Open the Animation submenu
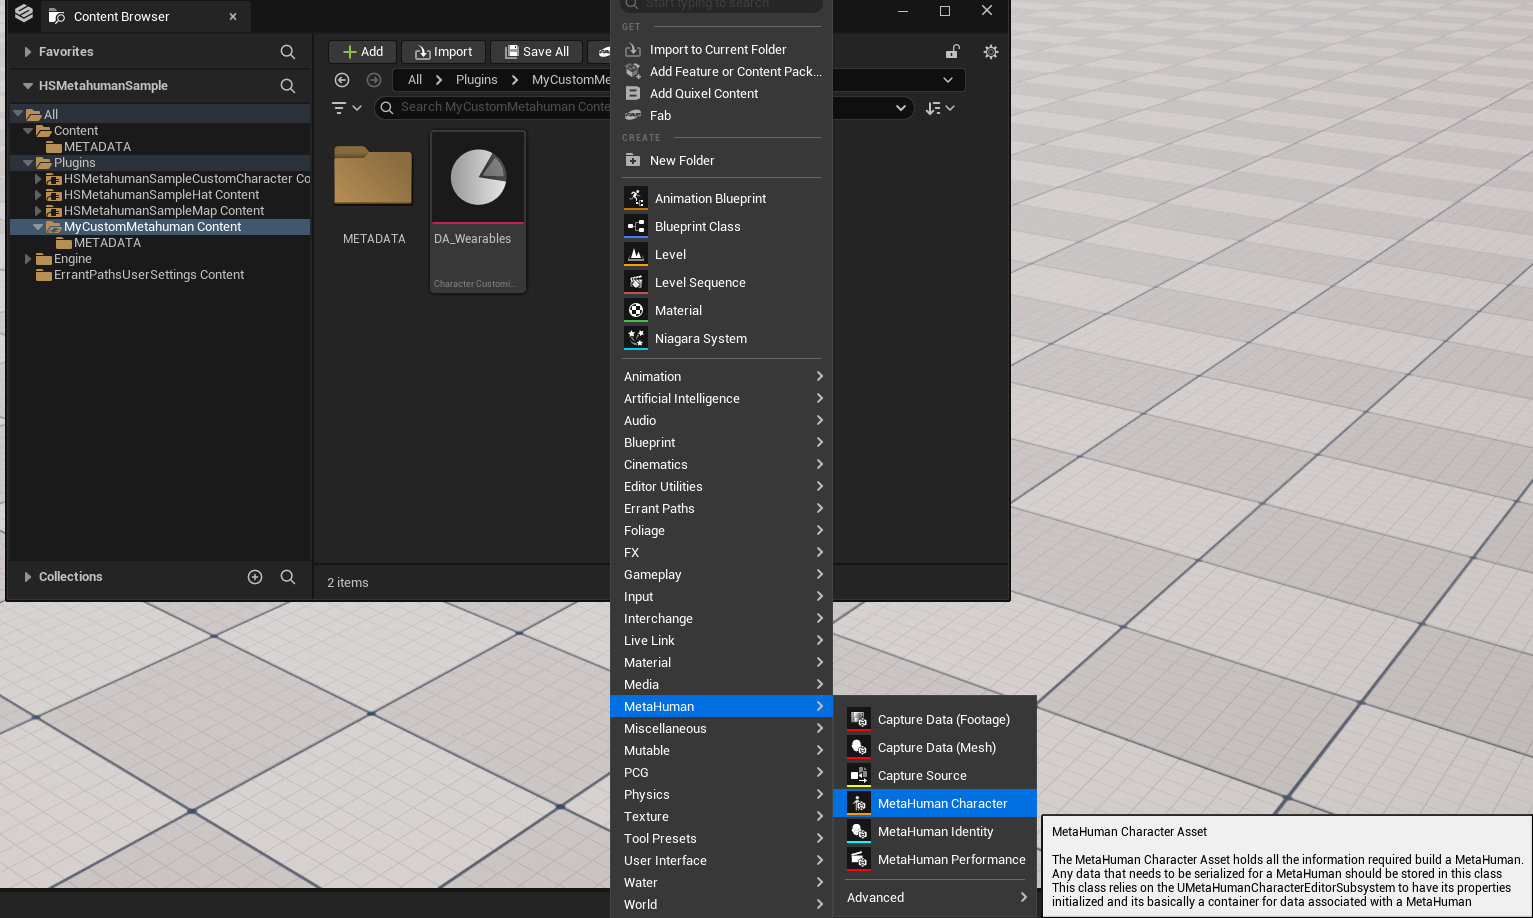This screenshot has height=918, width=1533. click(x=722, y=376)
